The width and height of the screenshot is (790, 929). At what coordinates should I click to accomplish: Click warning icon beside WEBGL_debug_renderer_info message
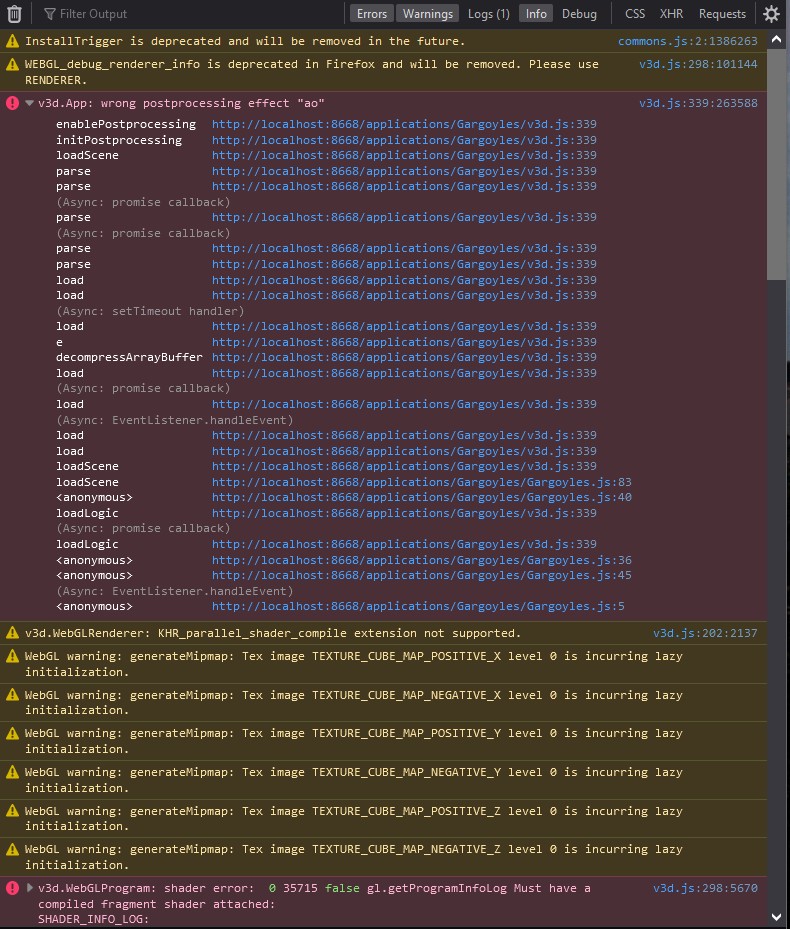coord(12,64)
